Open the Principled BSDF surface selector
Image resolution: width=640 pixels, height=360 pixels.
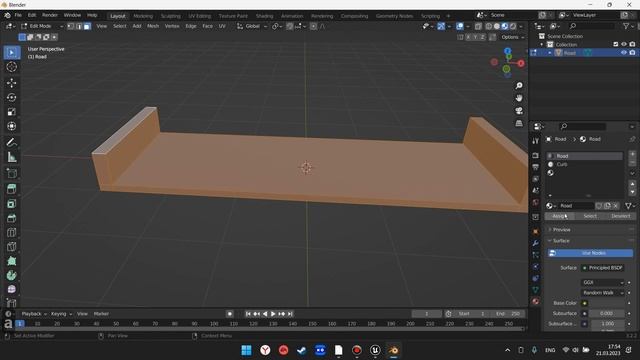[x=602, y=268]
